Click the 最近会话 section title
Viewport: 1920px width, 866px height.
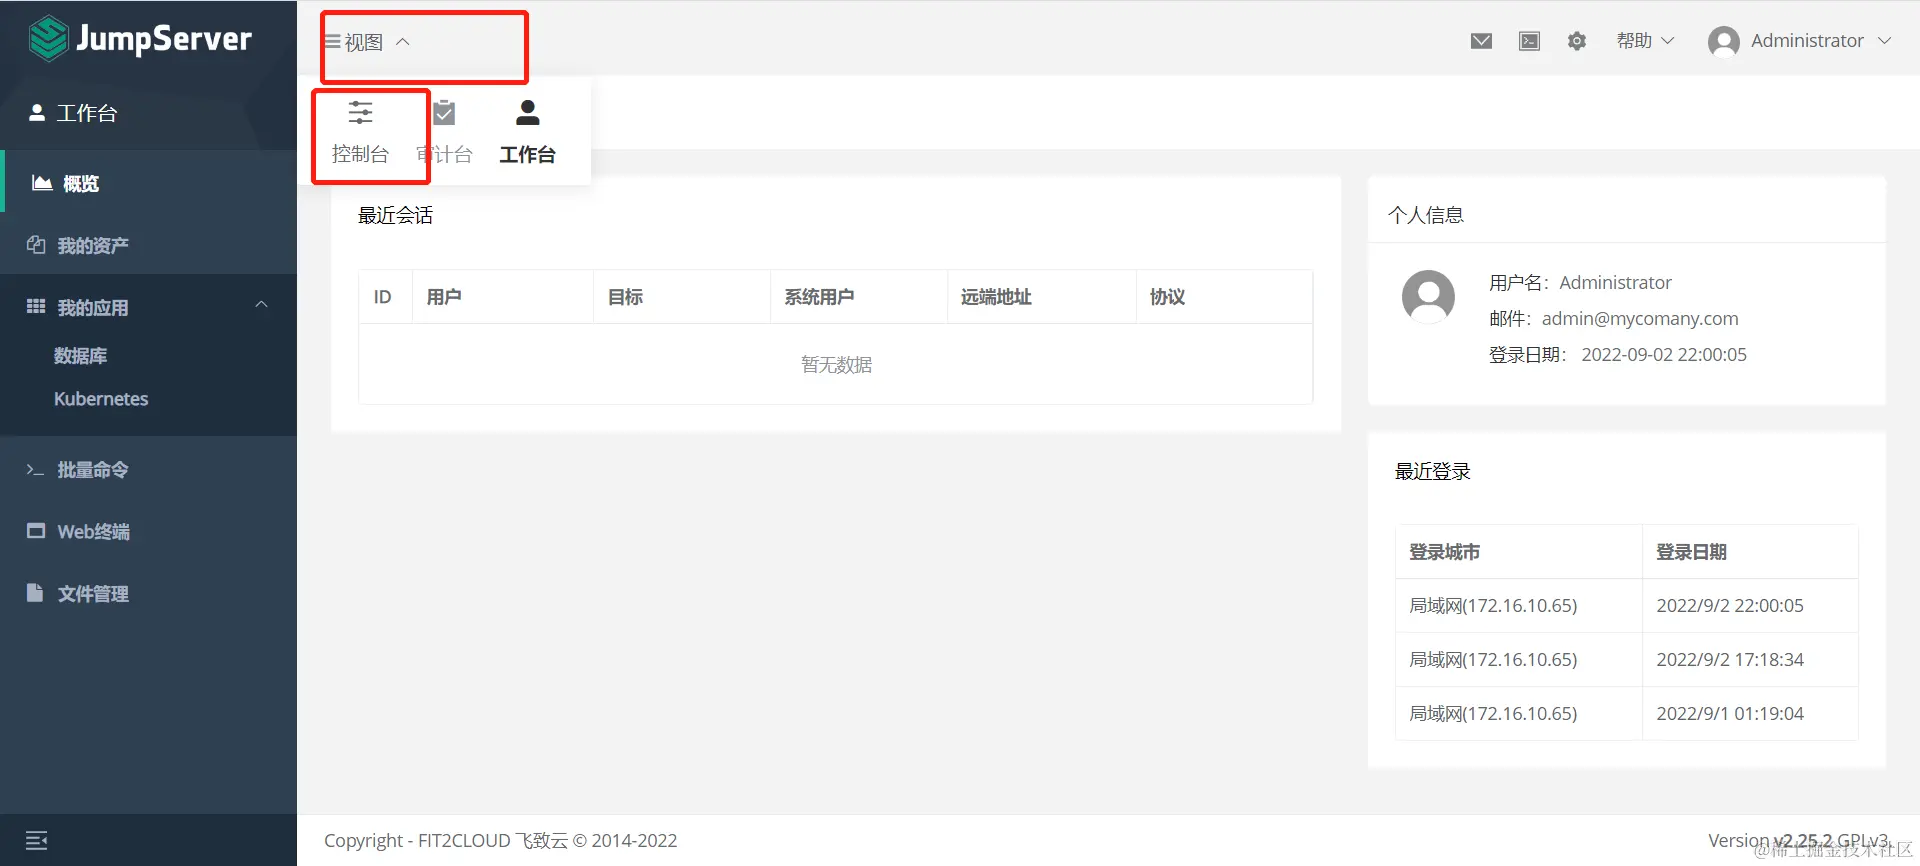click(x=395, y=215)
